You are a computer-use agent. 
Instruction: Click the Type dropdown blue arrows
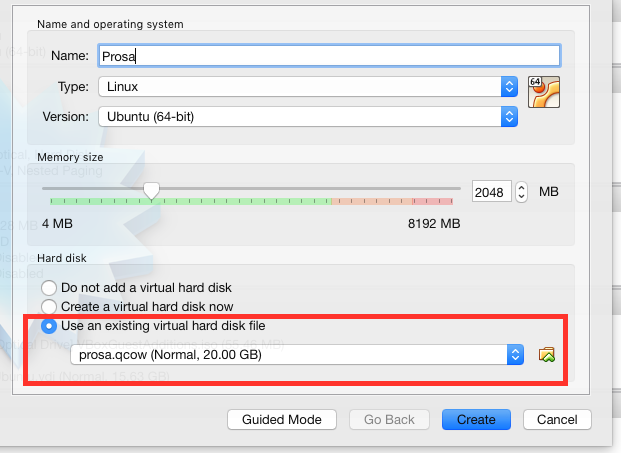coord(509,86)
